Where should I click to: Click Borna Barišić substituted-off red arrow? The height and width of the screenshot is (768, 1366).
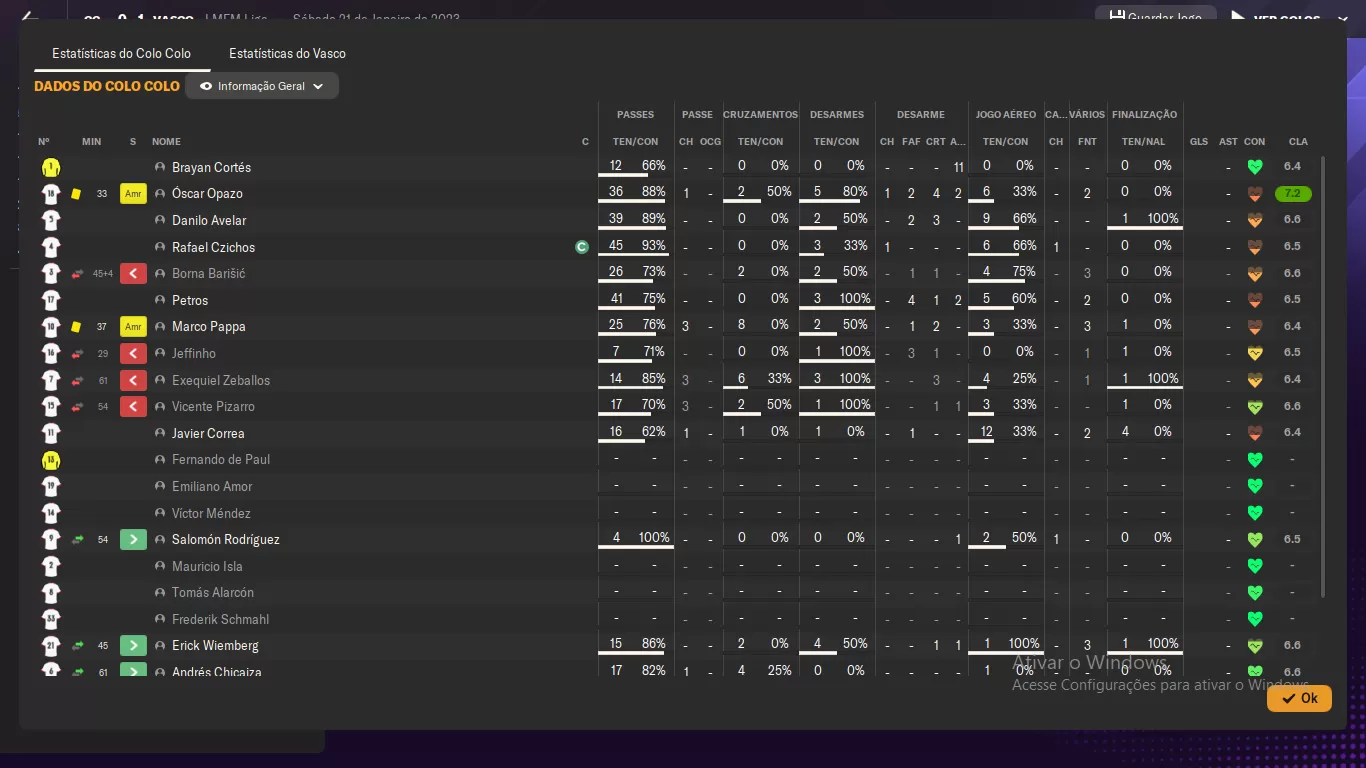[133, 273]
